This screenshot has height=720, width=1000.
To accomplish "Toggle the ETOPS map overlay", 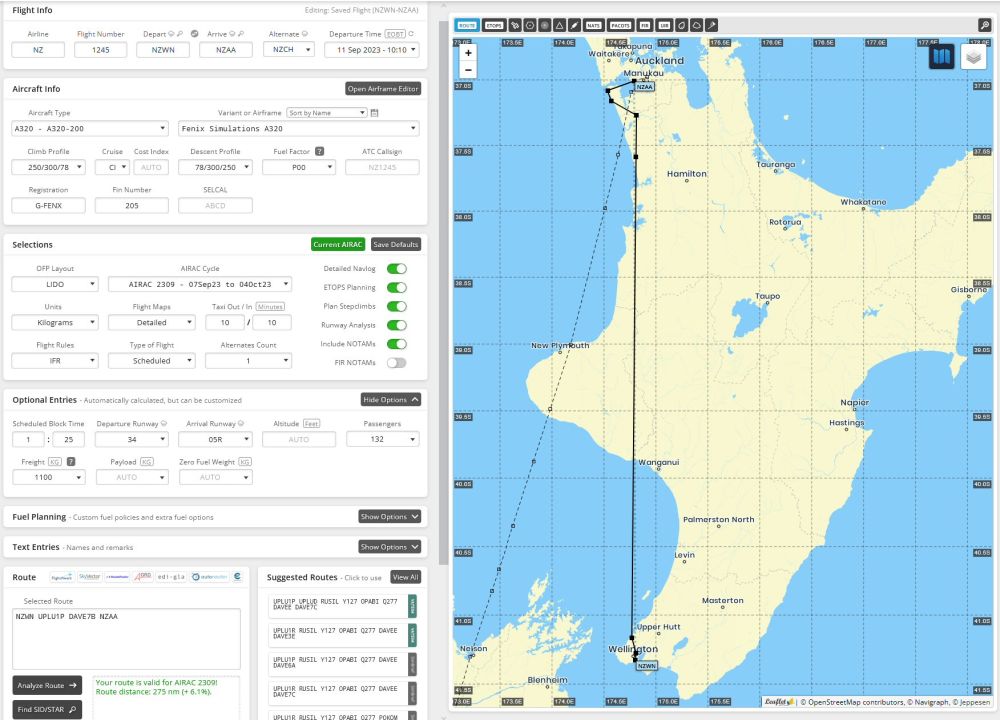I will click(x=494, y=26).
